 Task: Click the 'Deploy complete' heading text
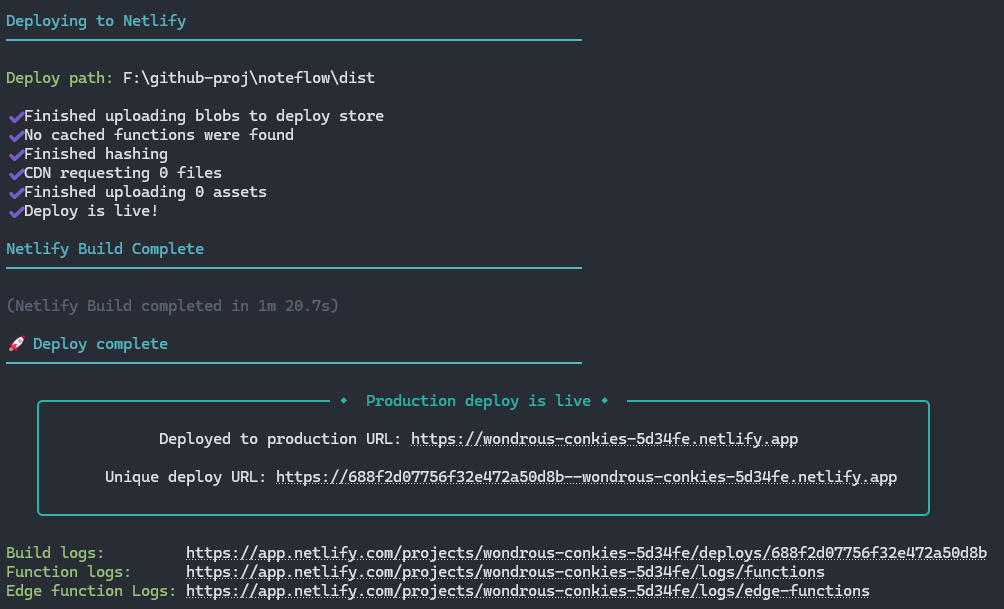tap(101, 344)
